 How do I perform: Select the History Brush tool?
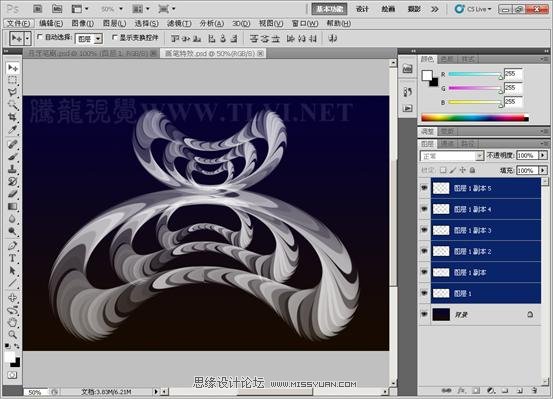tap(13, 181)
